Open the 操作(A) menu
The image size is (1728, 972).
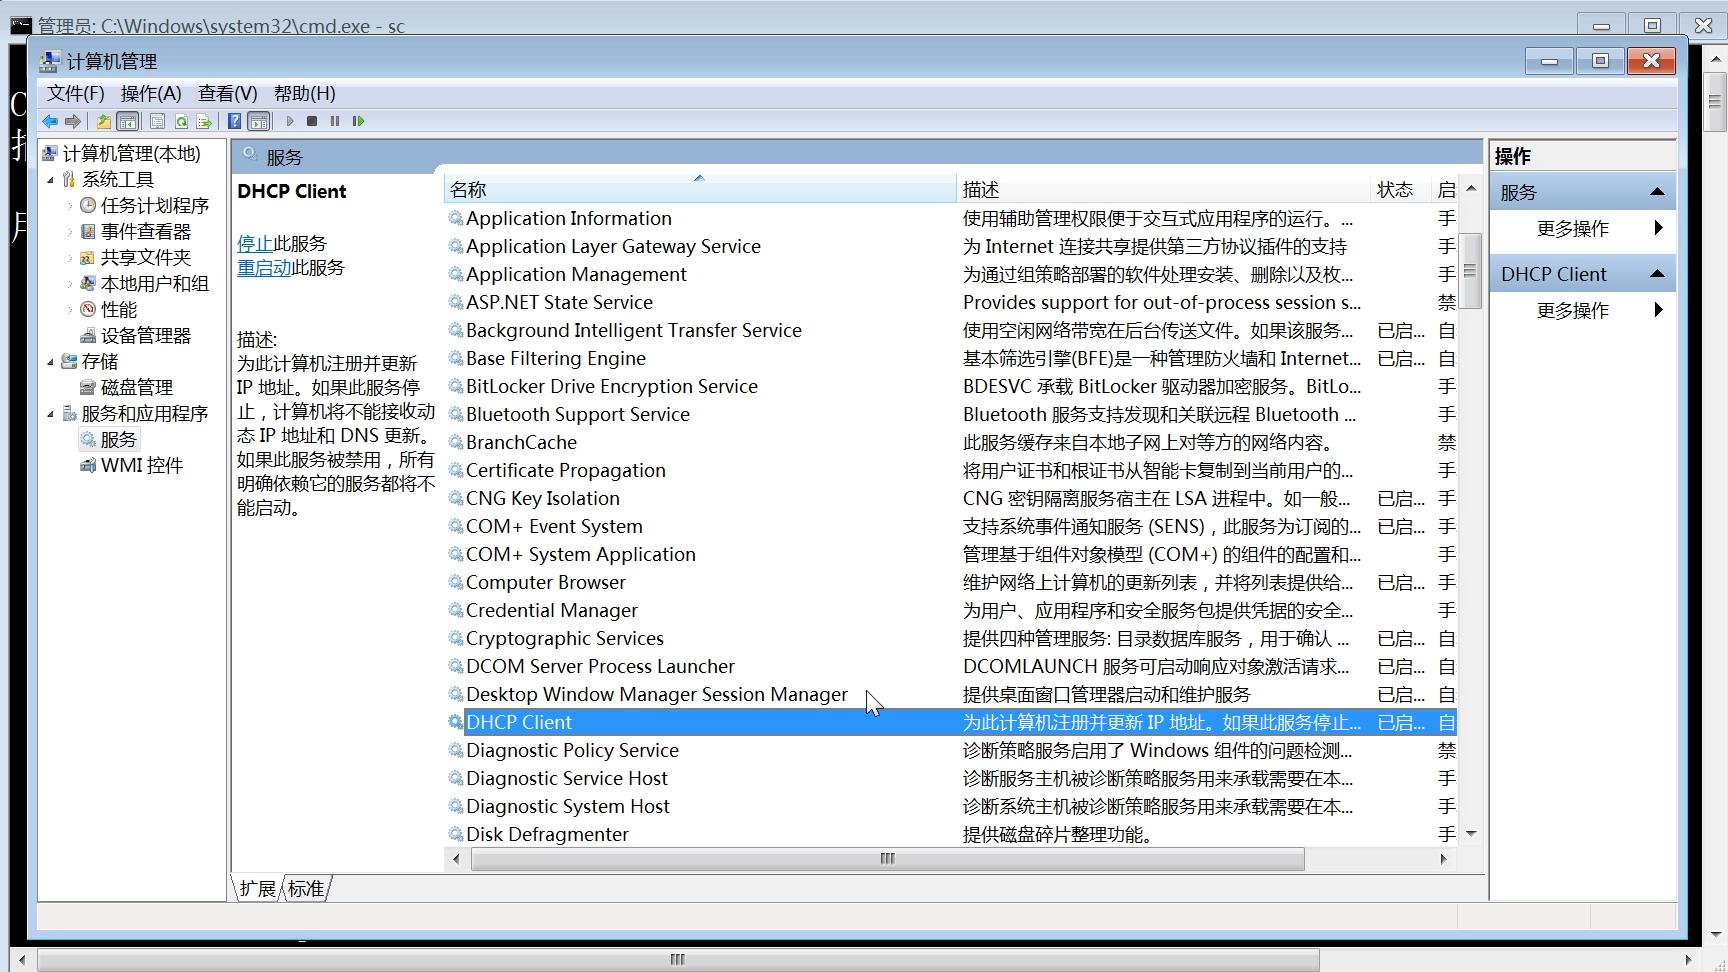pos(151,93)
